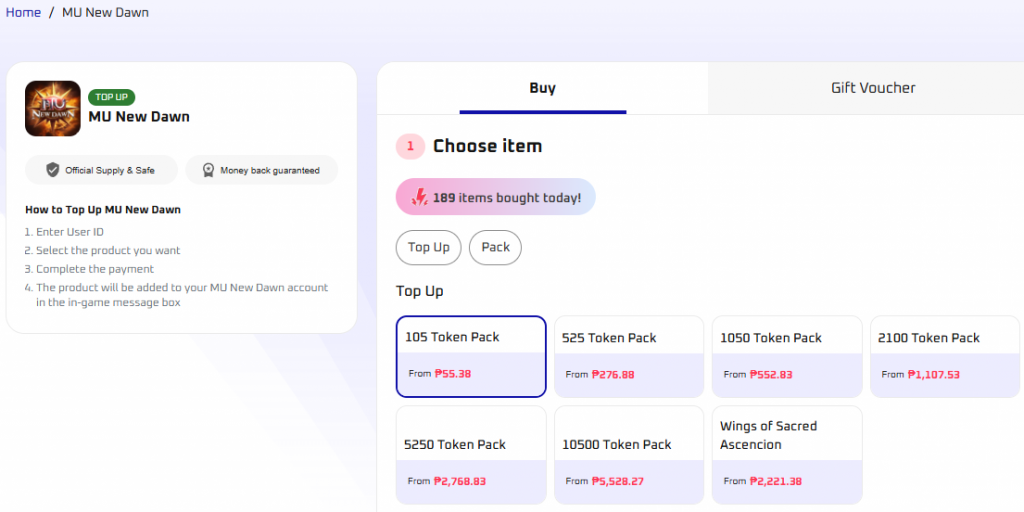
Task: Select the 525 Token Pack
Action: pyautogui.click(x=629, y=356)
